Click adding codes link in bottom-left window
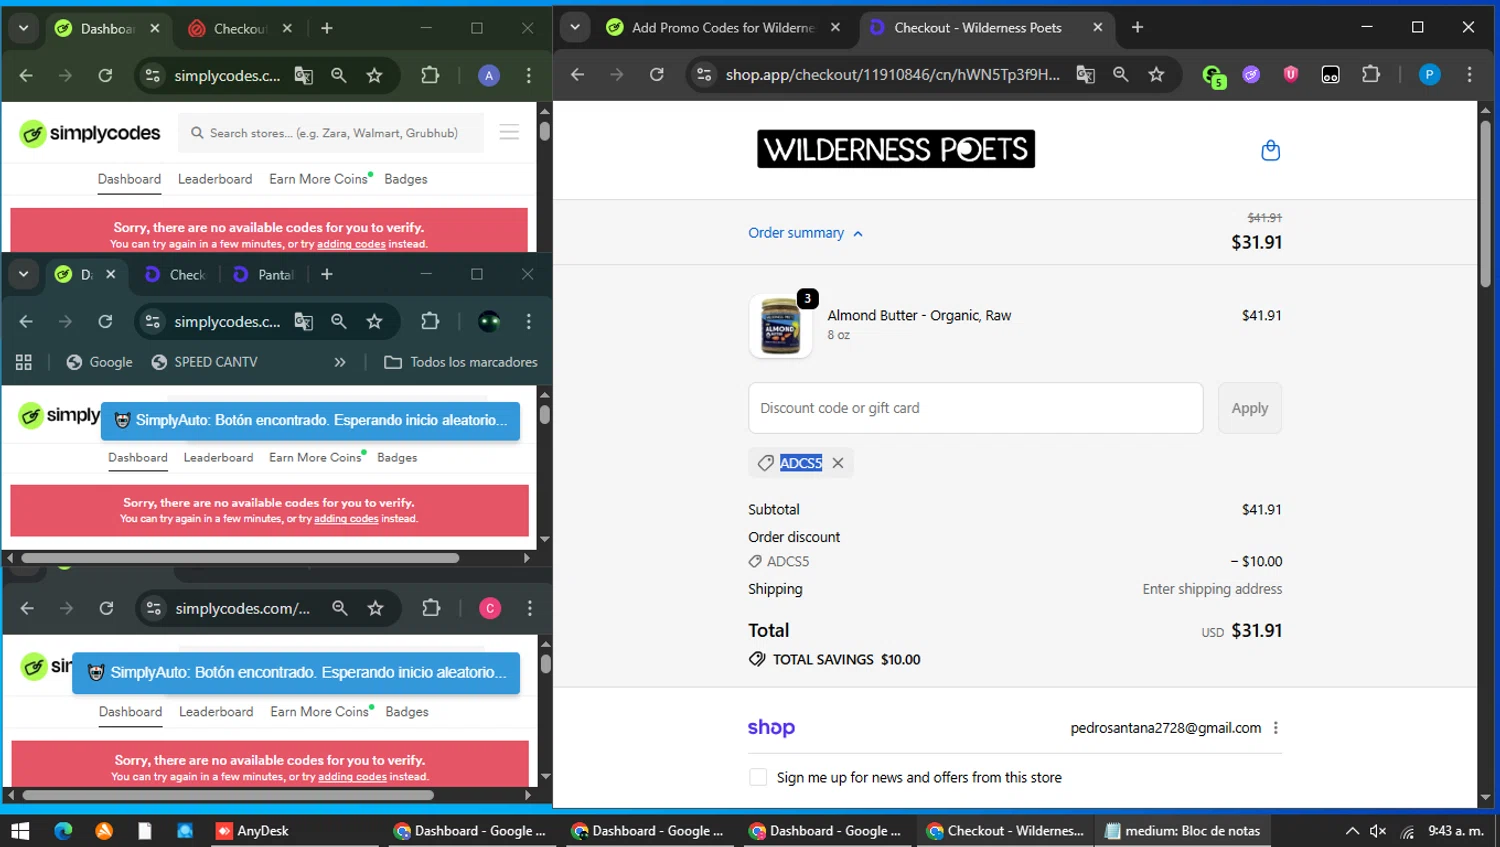The width and height of the screenshot is (1500, 847). pyautogui.click(x=352, y=777)
